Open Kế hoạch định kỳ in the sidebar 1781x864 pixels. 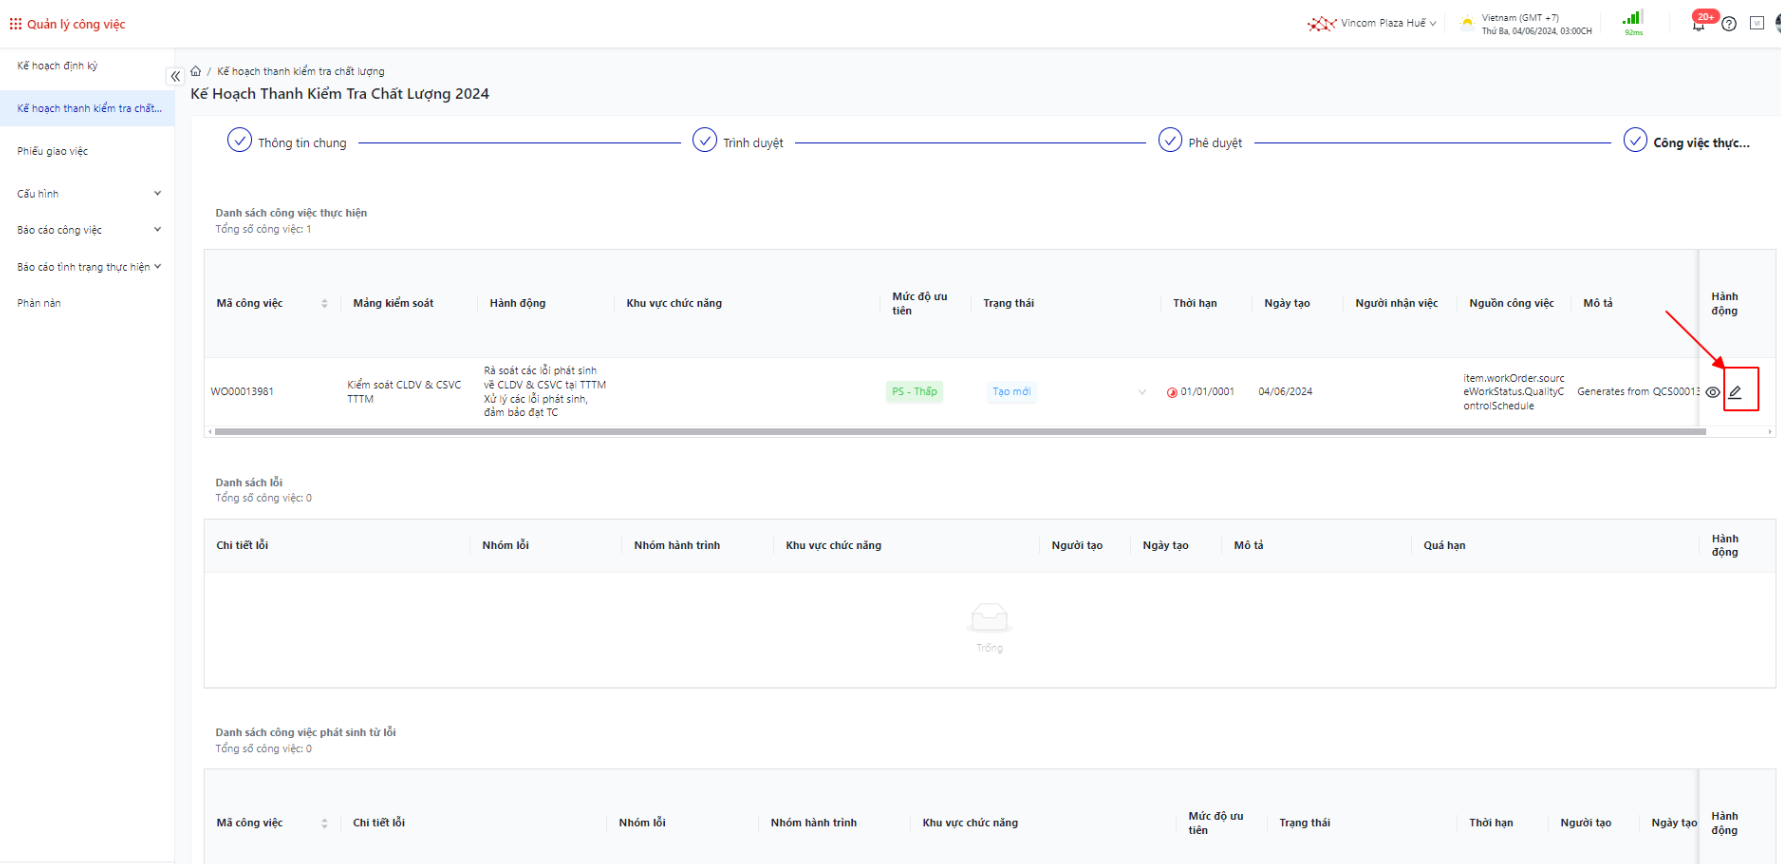click(57, 66)
